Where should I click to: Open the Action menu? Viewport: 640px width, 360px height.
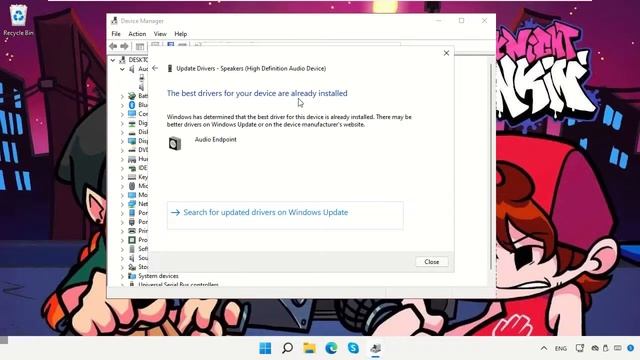click(137, 34)
